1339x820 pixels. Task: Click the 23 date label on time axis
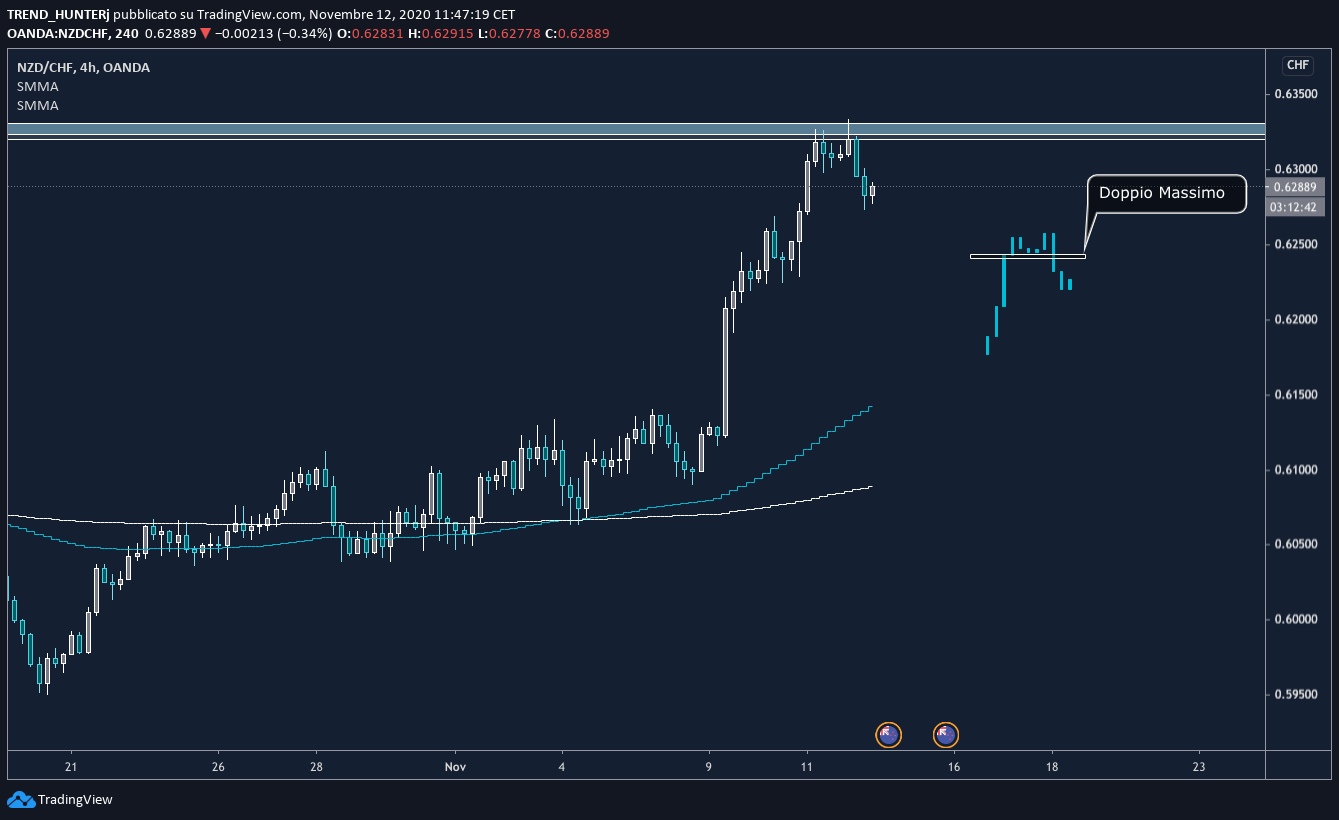1199,767
